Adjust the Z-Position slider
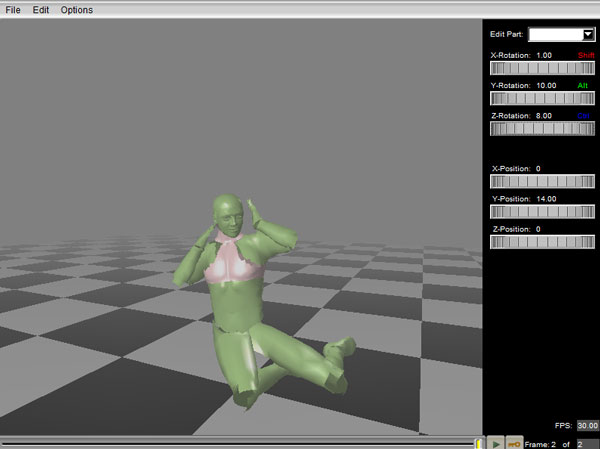The width and height of the screenshot is (600, 449). [x=542, y=242]
